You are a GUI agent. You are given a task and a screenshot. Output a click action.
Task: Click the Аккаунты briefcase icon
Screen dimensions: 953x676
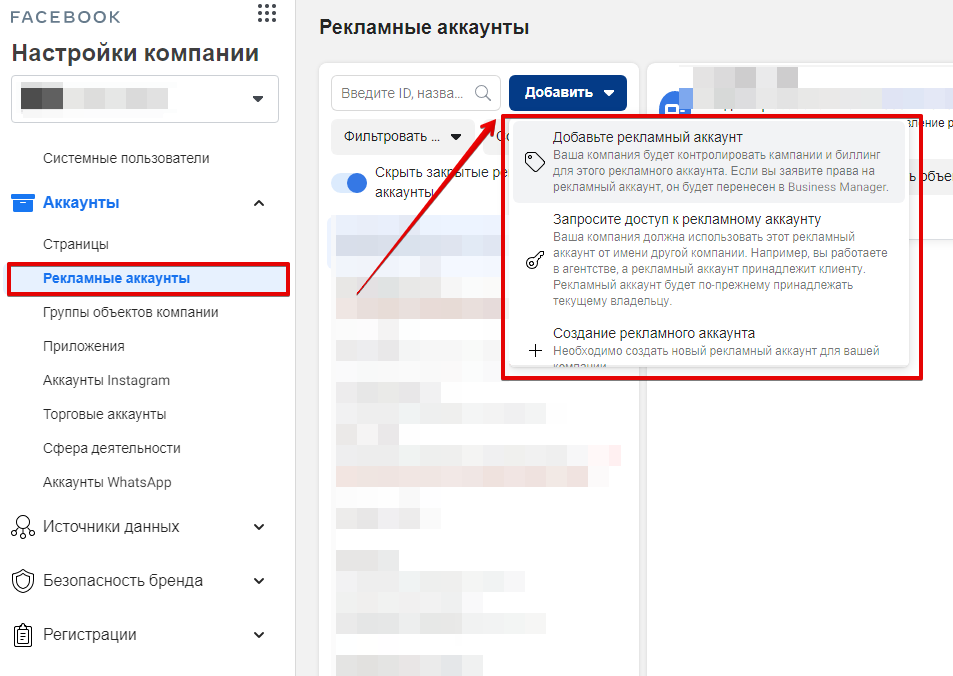click(x=22, y=203)
